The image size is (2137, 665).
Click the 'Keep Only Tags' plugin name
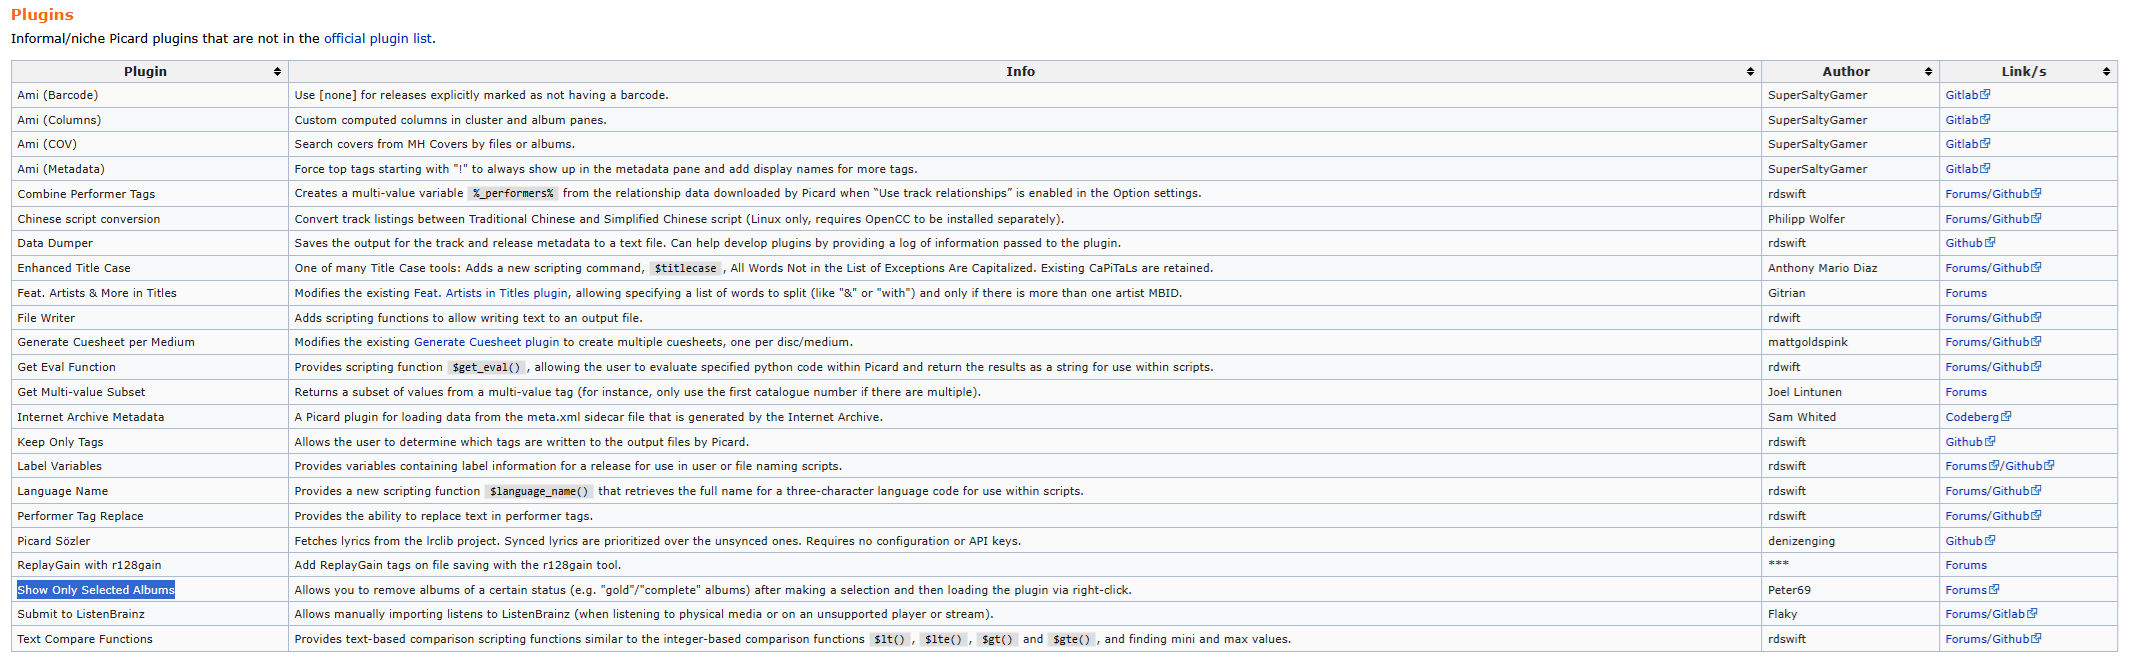[x=60, y=442]
